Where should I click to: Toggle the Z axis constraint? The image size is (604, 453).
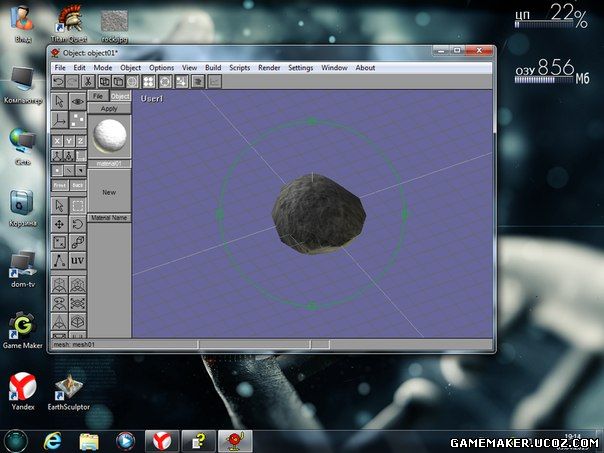pos(80,141)
